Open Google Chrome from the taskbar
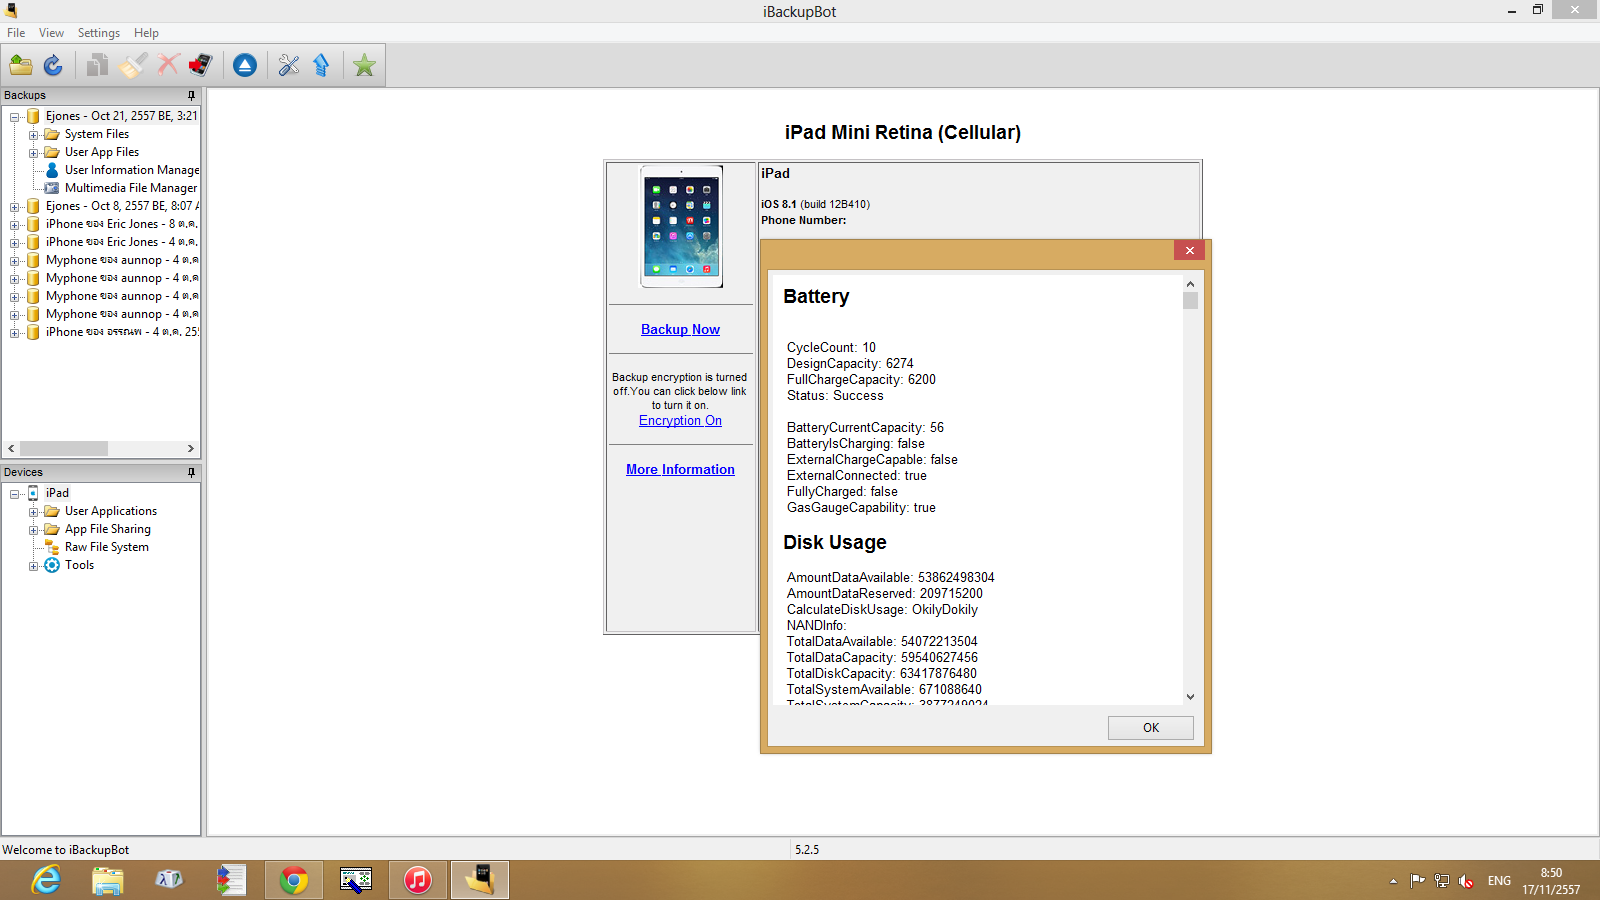Viewport: 1600px width, 900px height. click(x=294, y=880)
